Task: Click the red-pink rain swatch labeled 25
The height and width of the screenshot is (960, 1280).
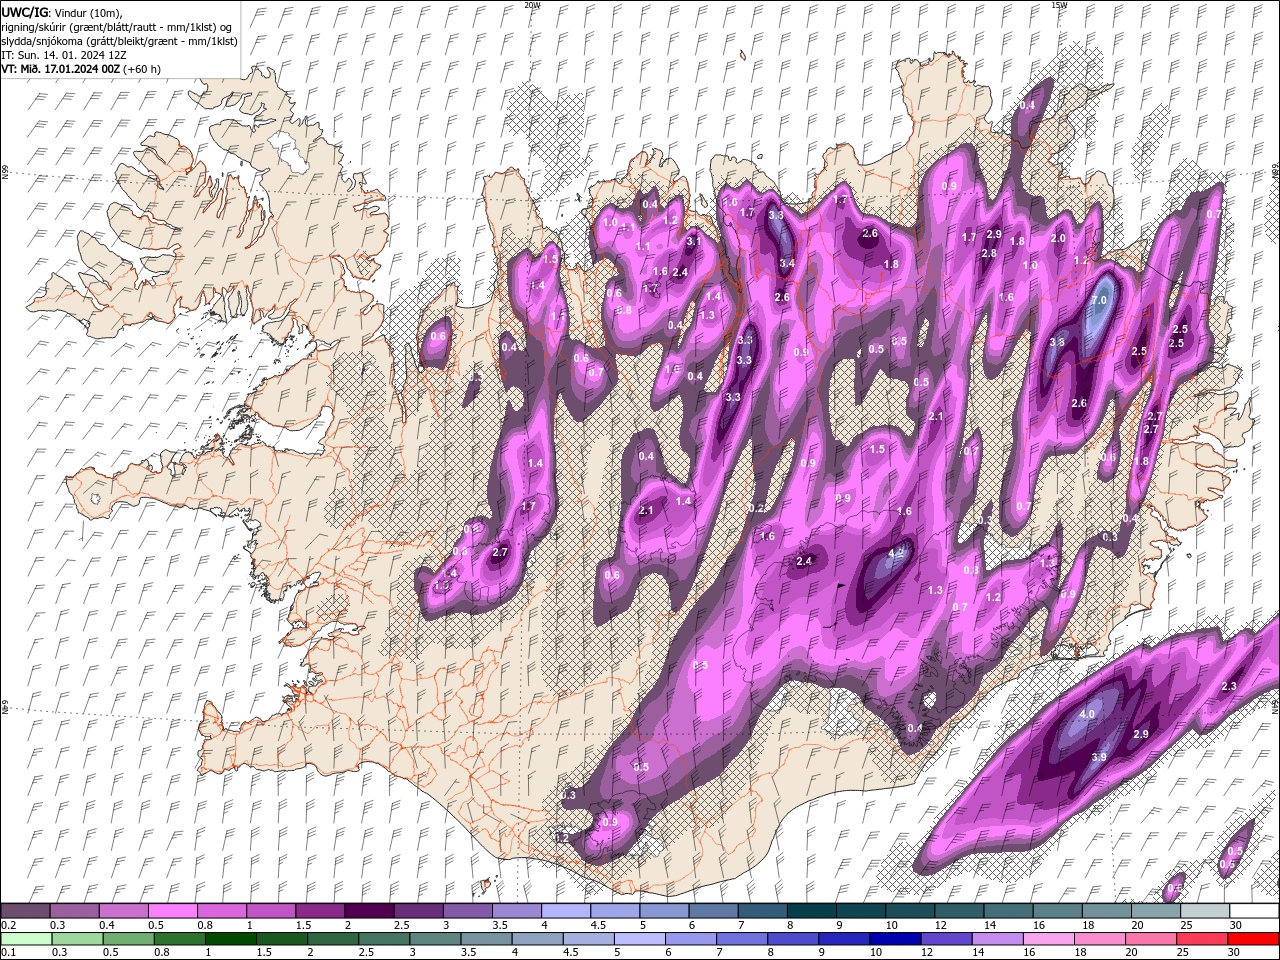Action: (x=1202, y=939)
